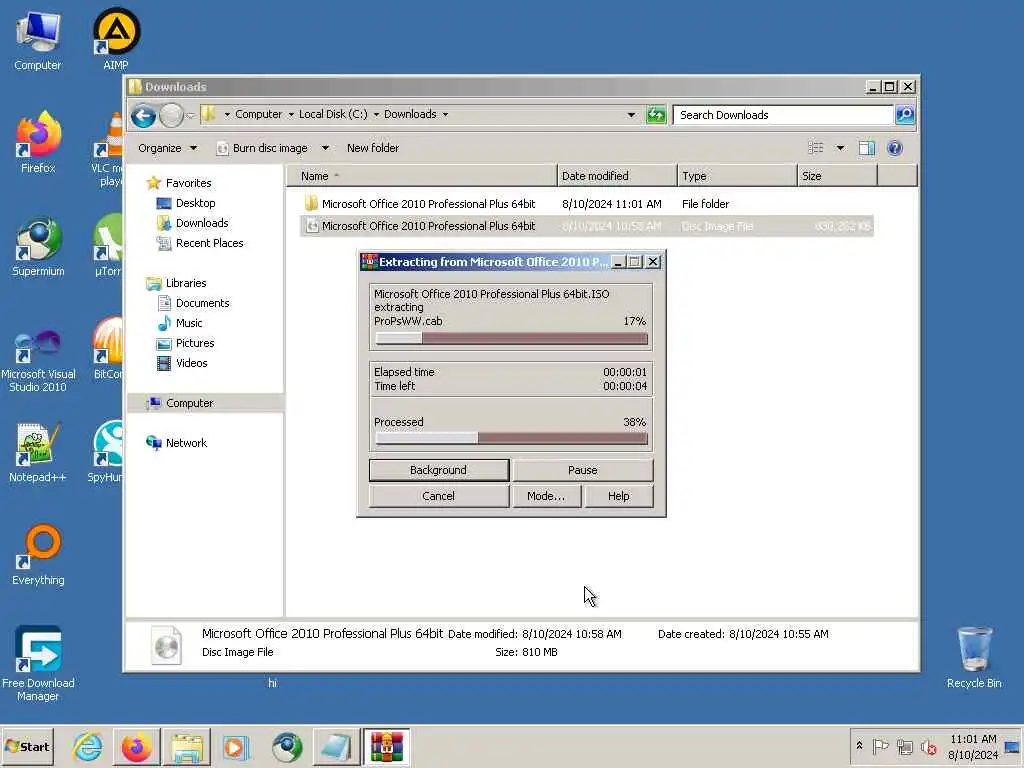This screenshot has height=768, width=1024.
Task: Sort by the Type column header
Action: pyautogui.click(x=737, y=176)
